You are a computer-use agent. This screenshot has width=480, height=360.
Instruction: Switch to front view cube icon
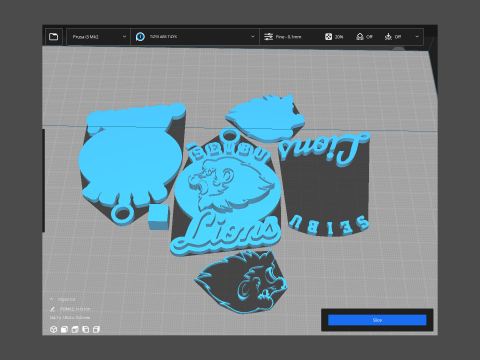coord(64,329)
